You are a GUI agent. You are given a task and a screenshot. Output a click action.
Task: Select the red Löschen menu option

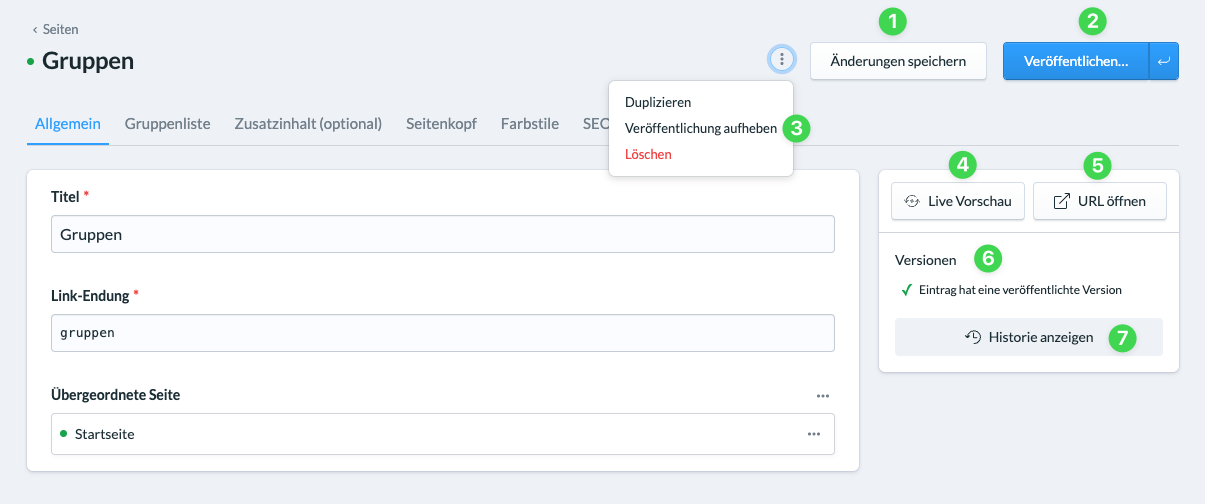pos(648,154)
